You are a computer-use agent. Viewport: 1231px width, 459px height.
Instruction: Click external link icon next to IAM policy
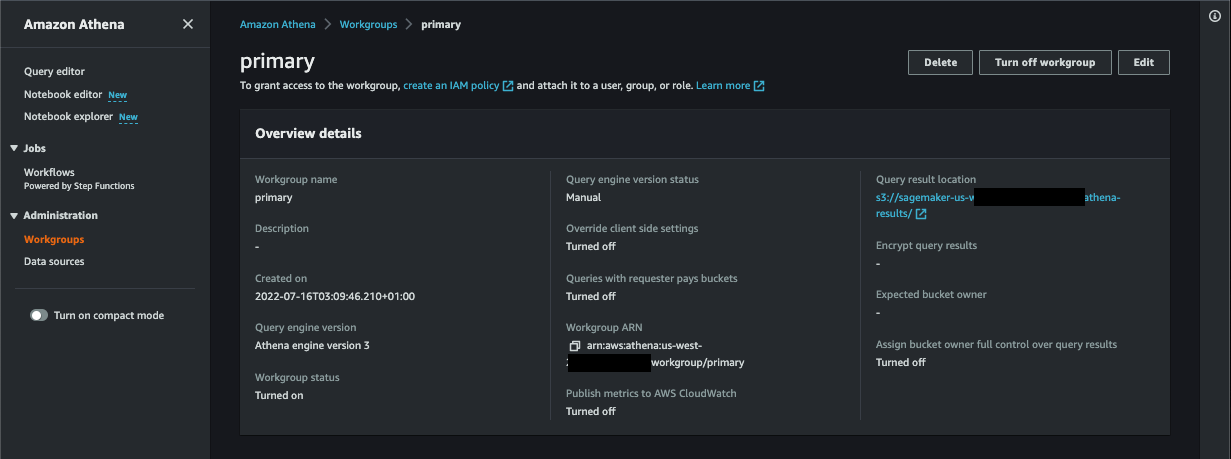508,86
